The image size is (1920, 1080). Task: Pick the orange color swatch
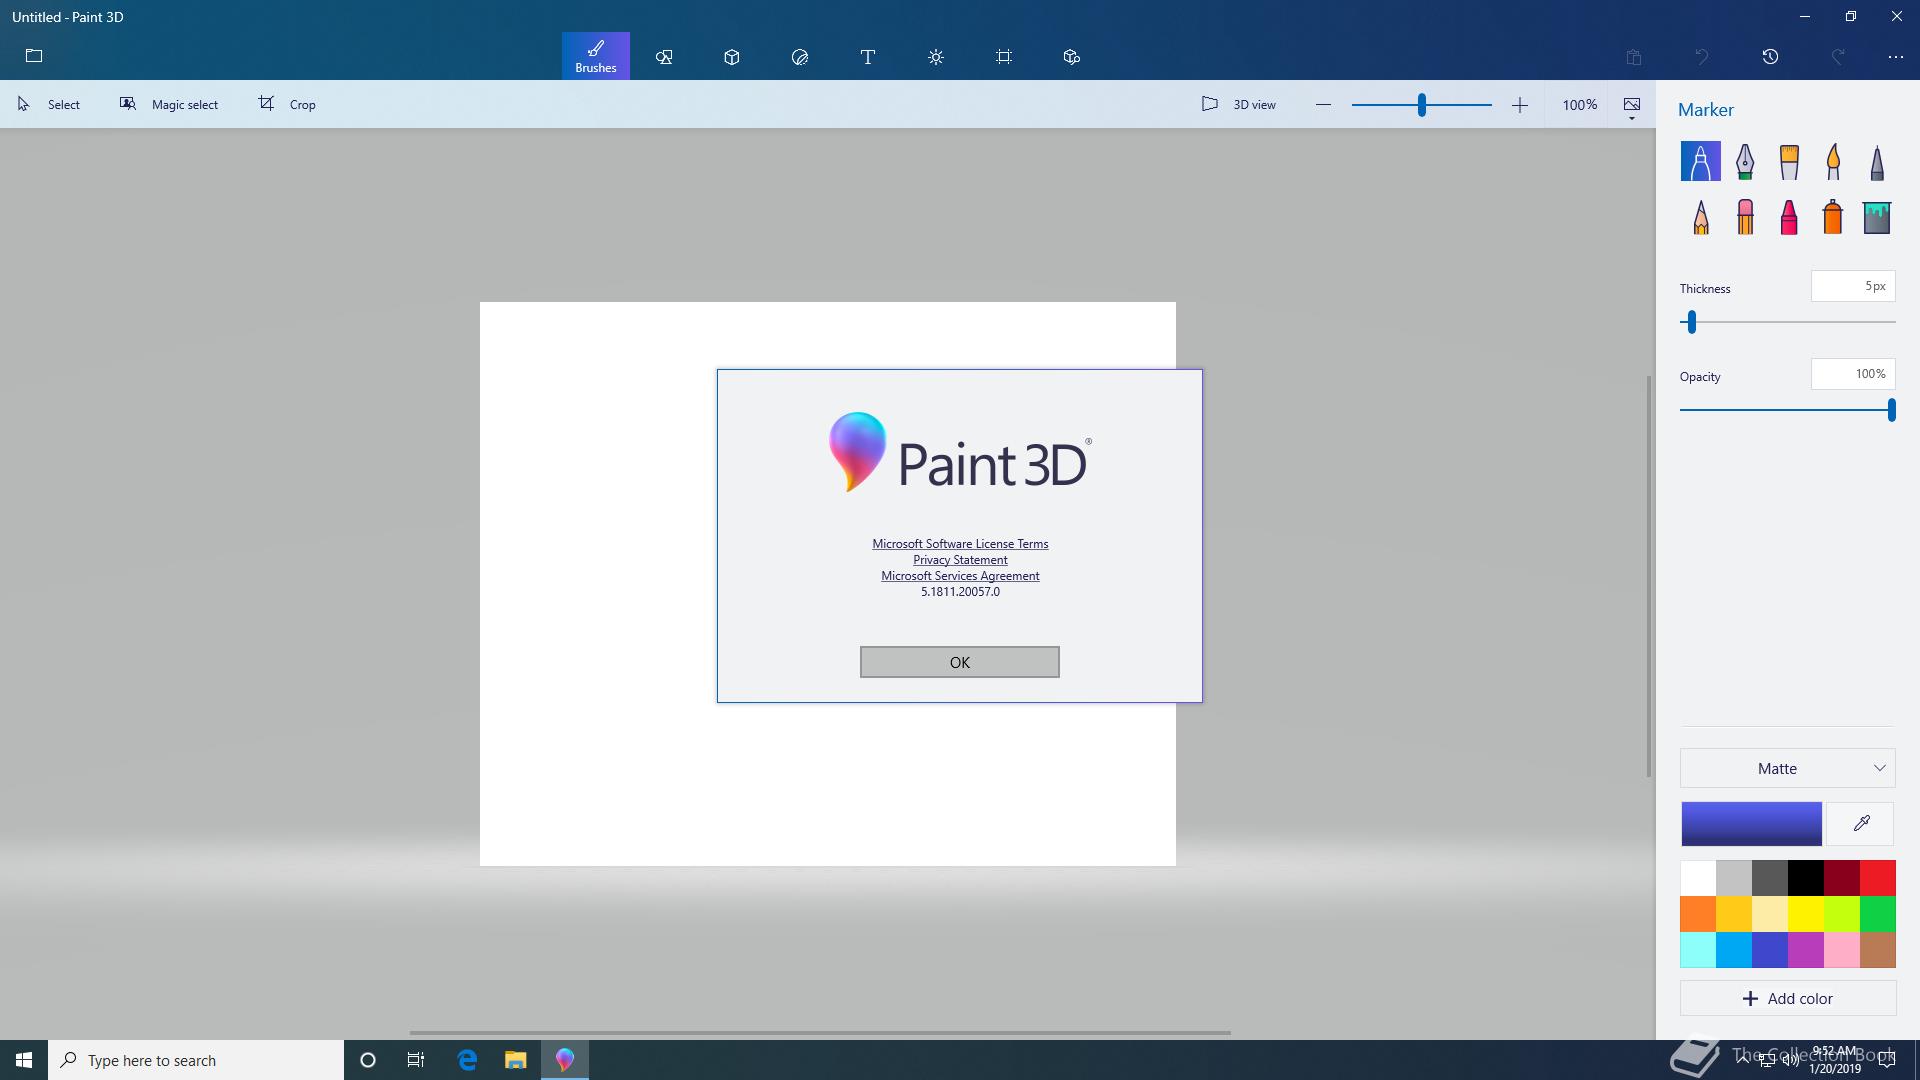[x=1698, y=914]
